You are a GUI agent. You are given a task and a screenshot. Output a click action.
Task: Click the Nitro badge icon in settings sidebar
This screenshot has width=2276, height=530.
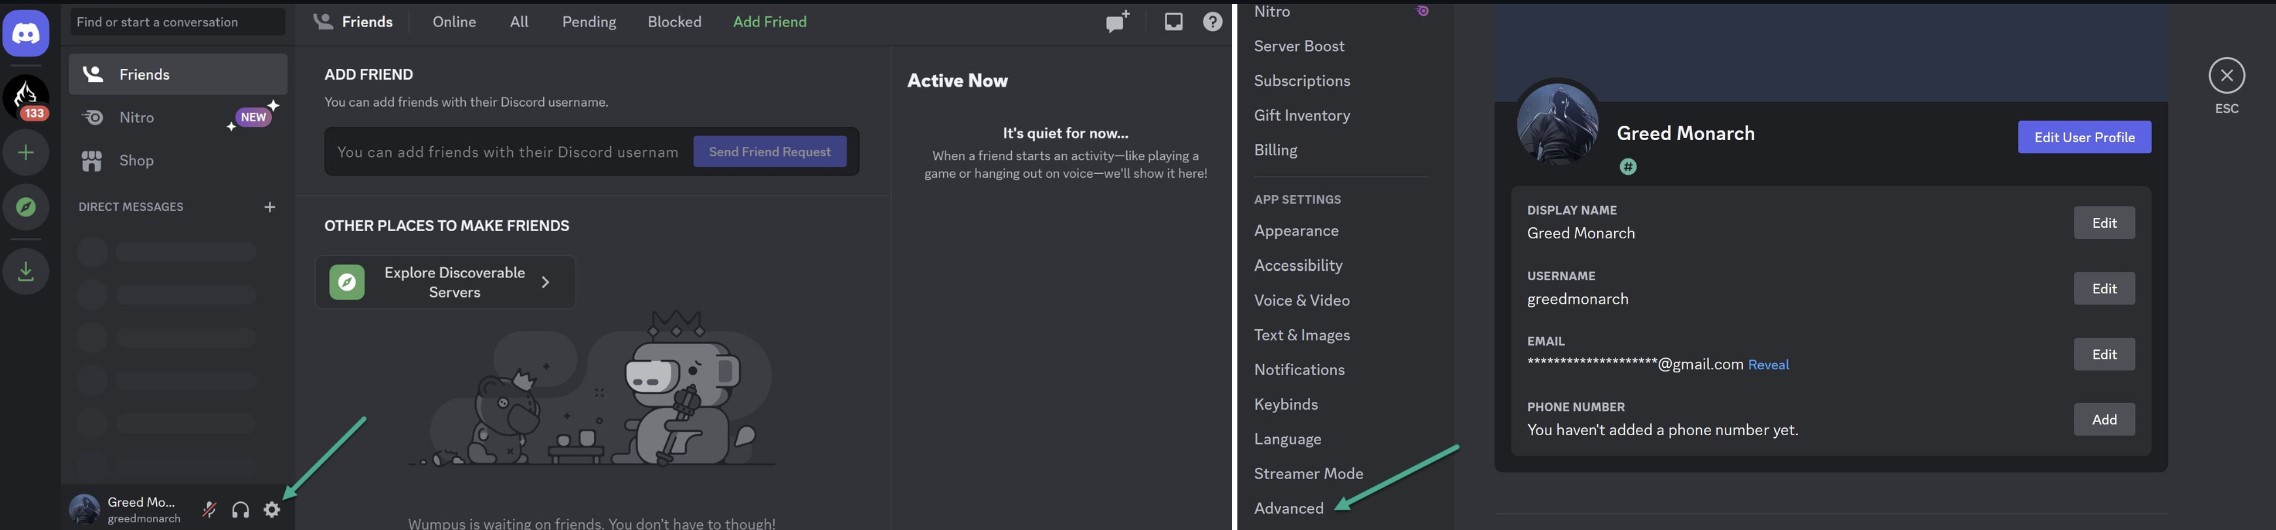coord(1422,11)
